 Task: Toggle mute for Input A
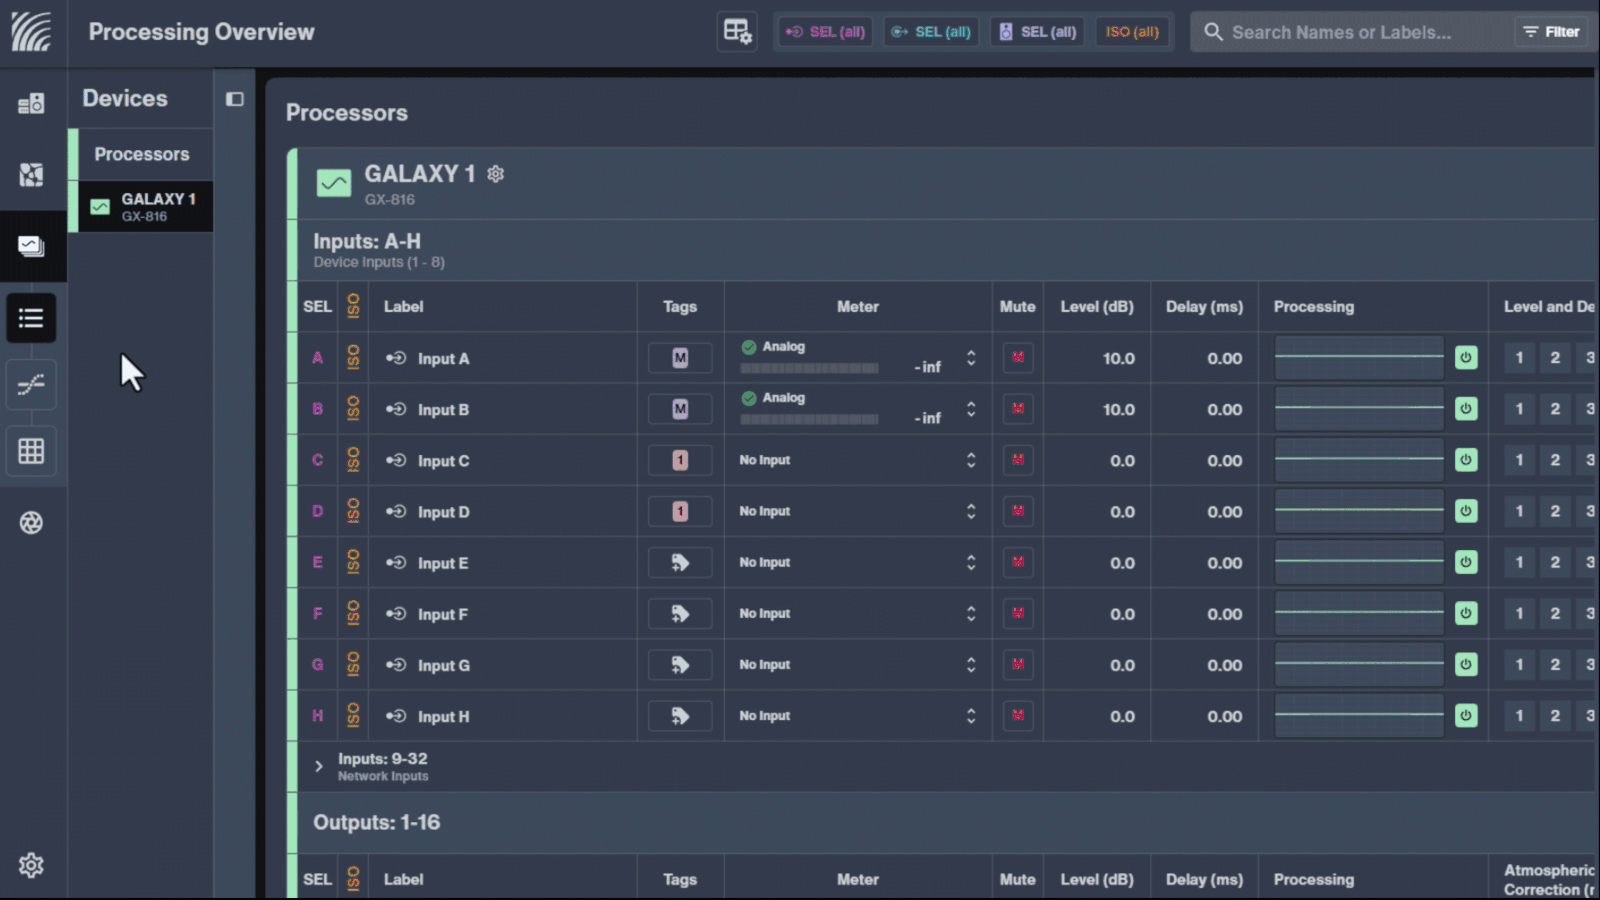[1017, 358]
